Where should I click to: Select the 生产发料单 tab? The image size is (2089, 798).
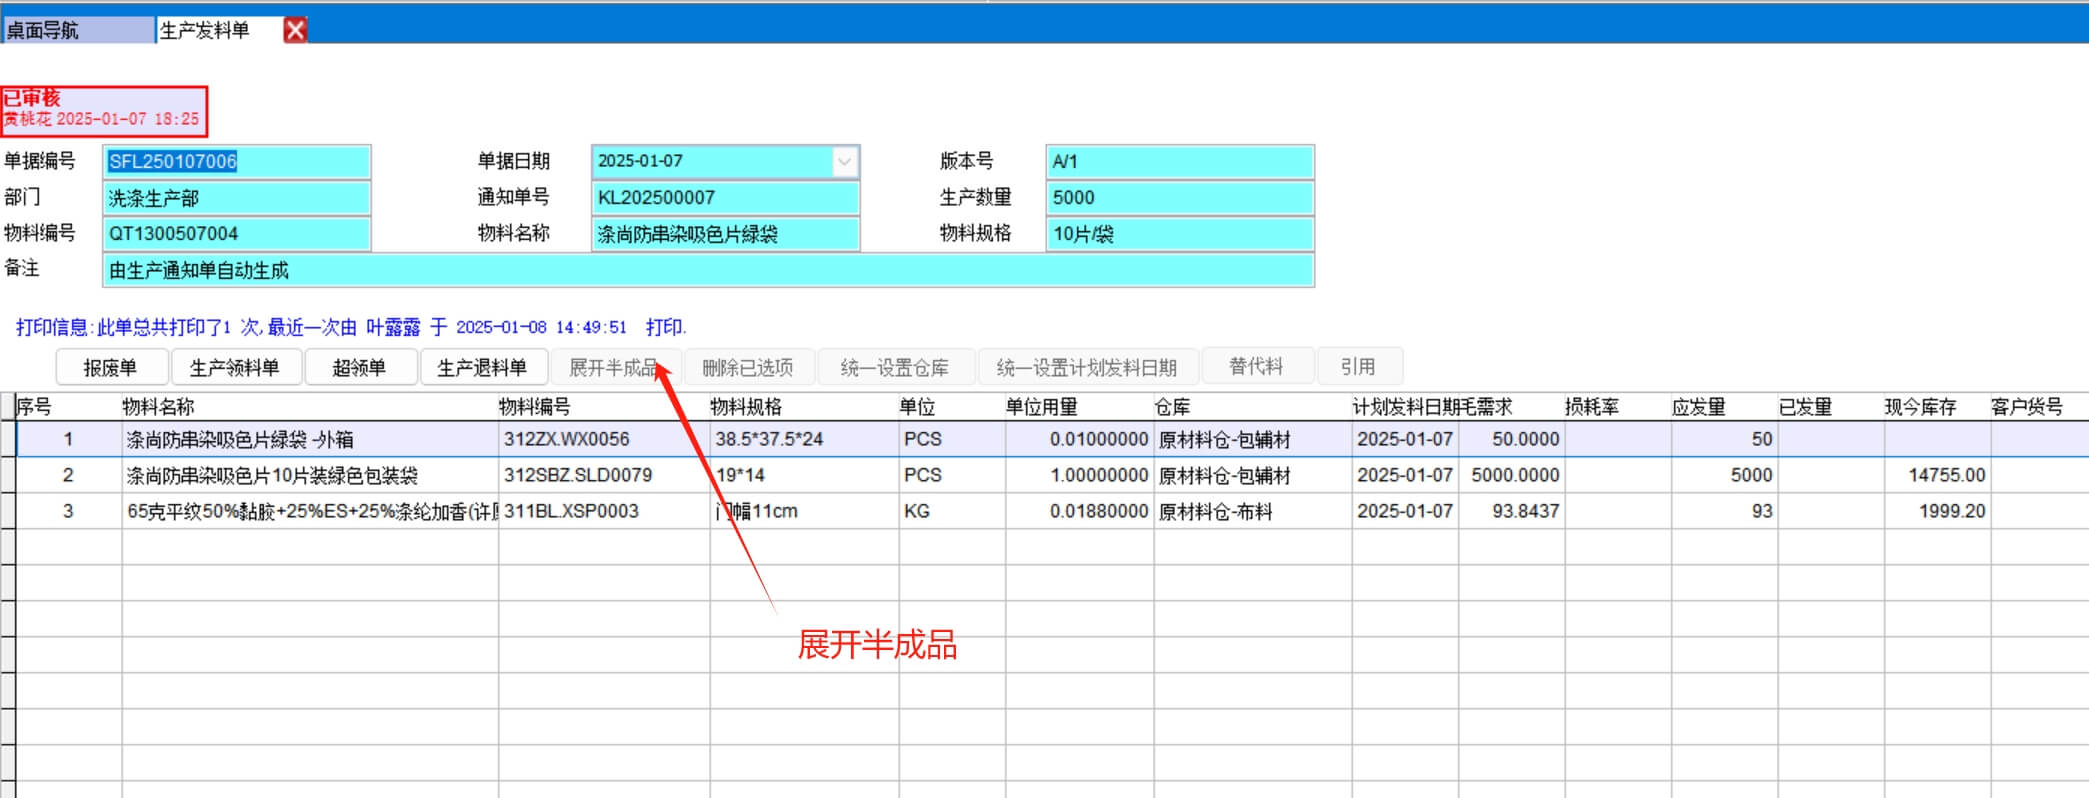[206, 30]
